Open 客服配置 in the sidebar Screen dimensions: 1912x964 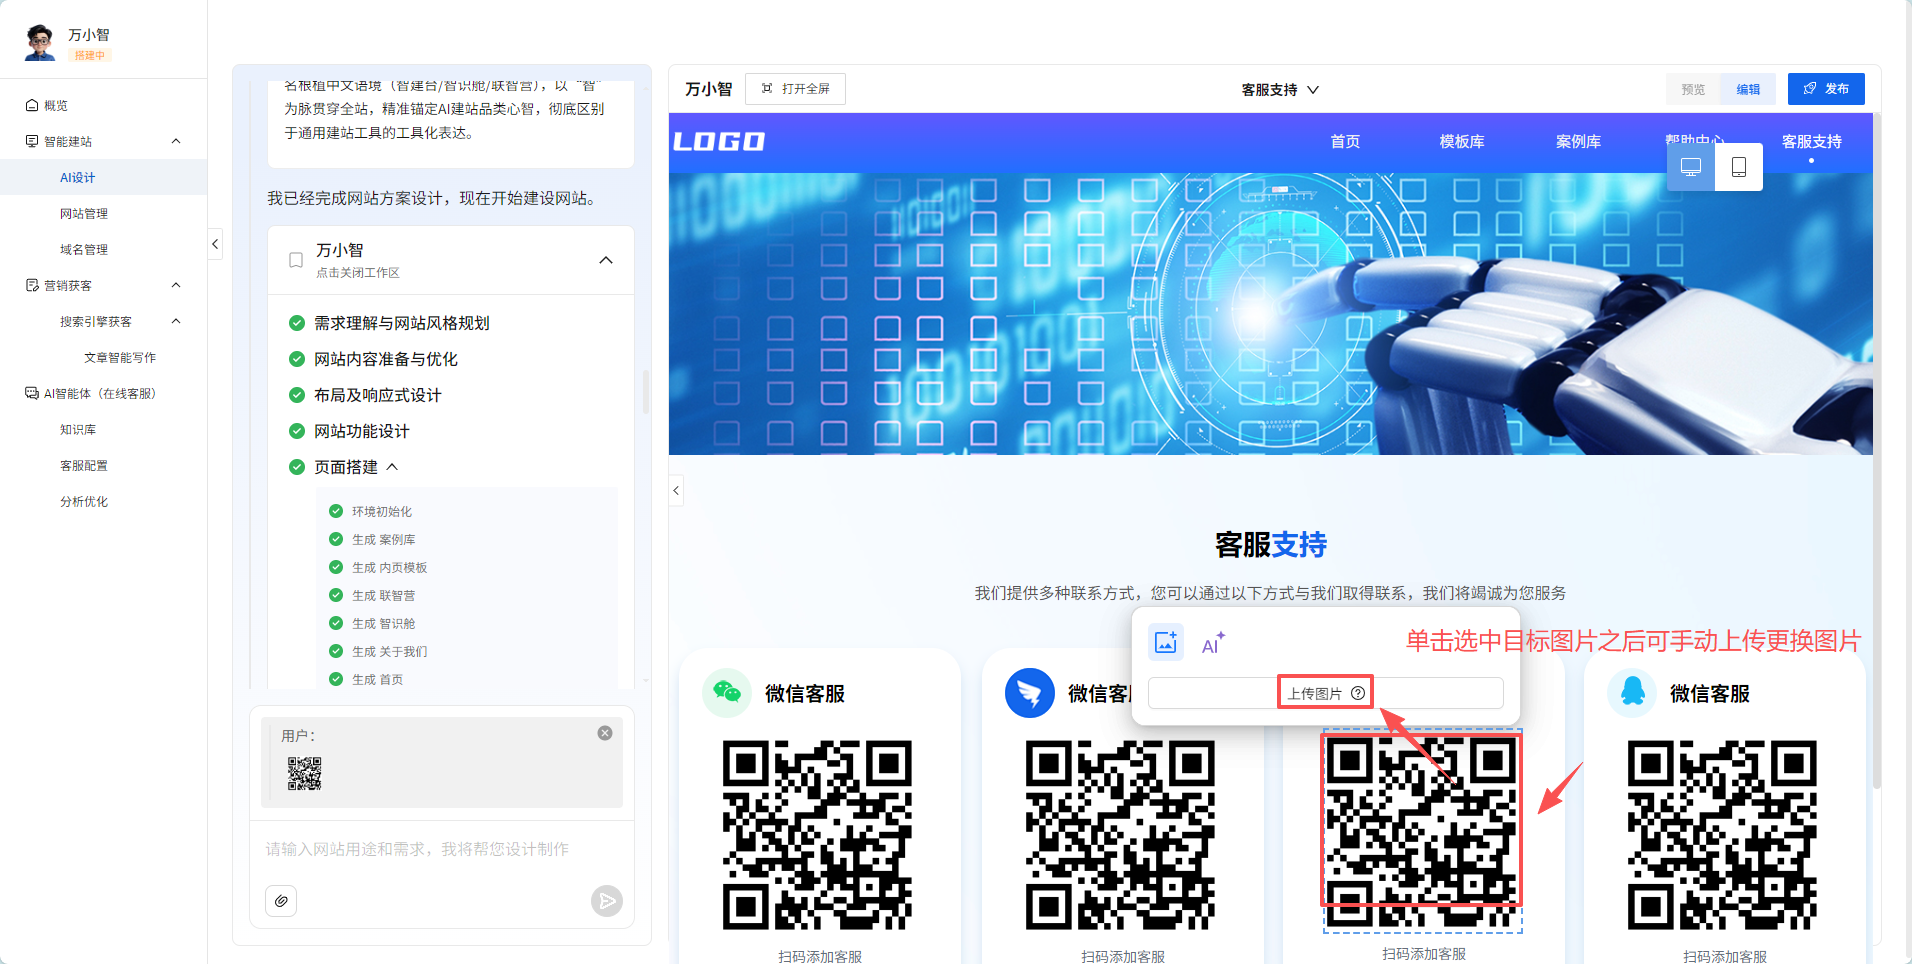(84, 465)
